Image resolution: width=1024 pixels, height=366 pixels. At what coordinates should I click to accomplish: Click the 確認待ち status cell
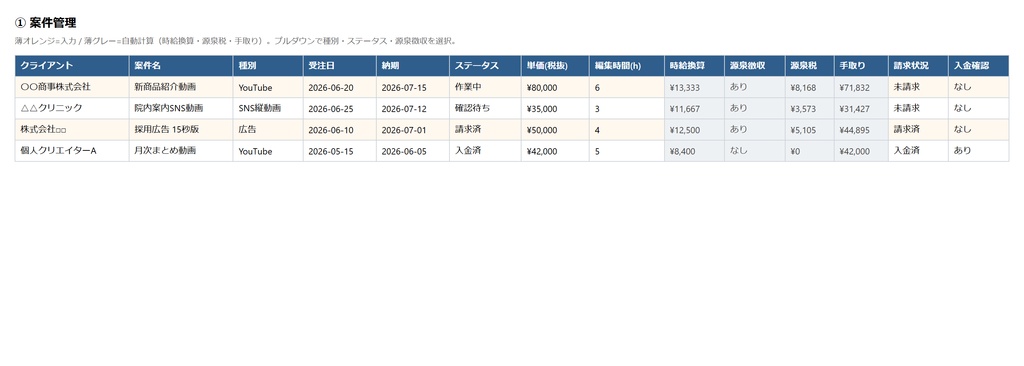coord(485,108)
